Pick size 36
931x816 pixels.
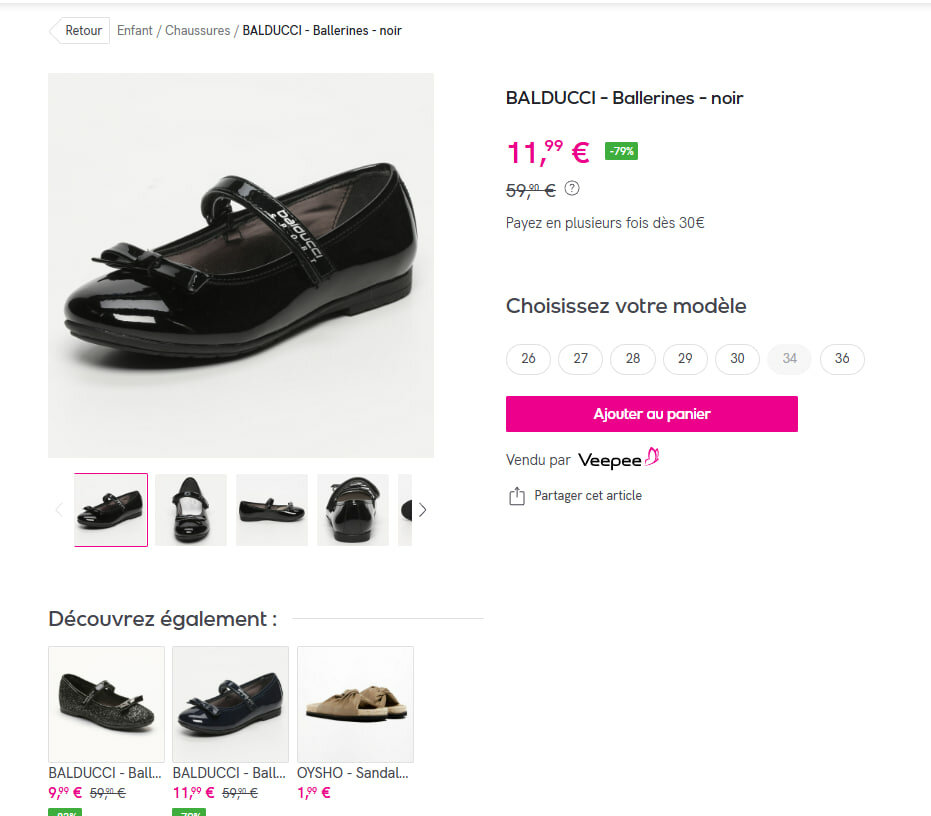point(842,359)
